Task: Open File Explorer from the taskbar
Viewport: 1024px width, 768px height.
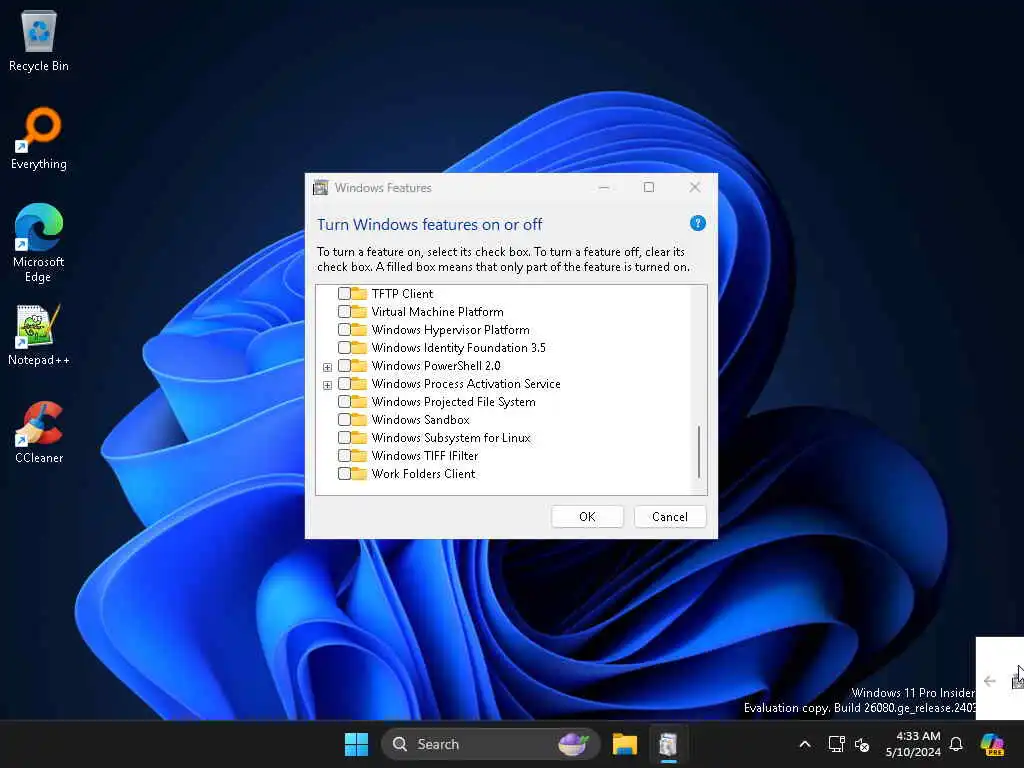Action: [624, 744]
